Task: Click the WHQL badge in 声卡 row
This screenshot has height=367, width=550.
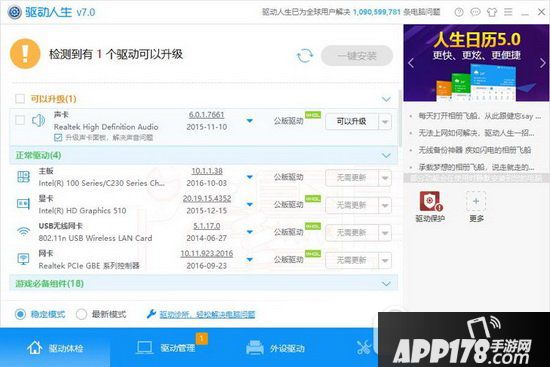Action: (313, 115)
